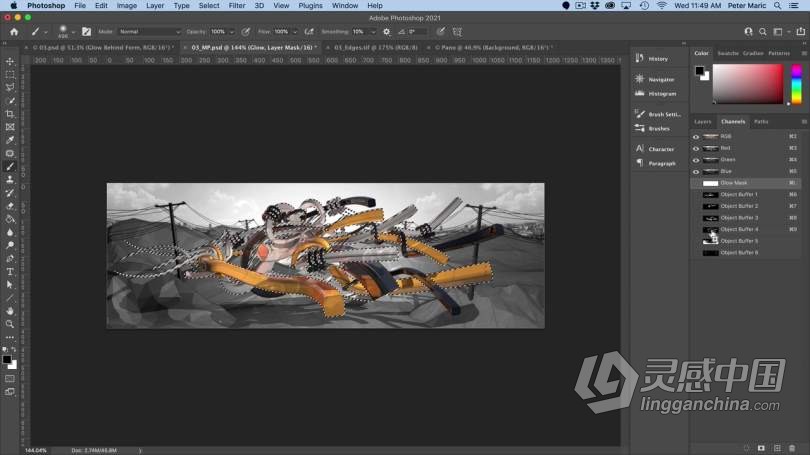Toggle pressure for size button
Image resolution: width=810 pixels, height=455 pixels.
point(440,32)
